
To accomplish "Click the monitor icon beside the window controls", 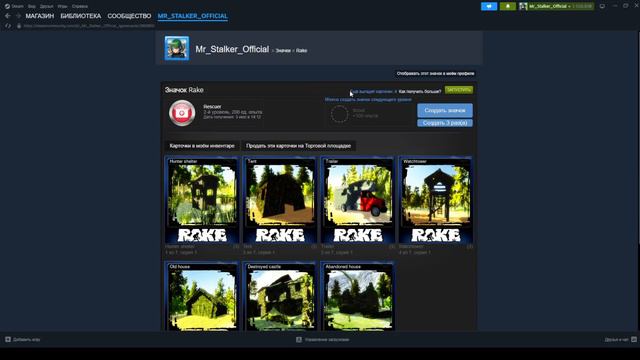I will 602,6.
